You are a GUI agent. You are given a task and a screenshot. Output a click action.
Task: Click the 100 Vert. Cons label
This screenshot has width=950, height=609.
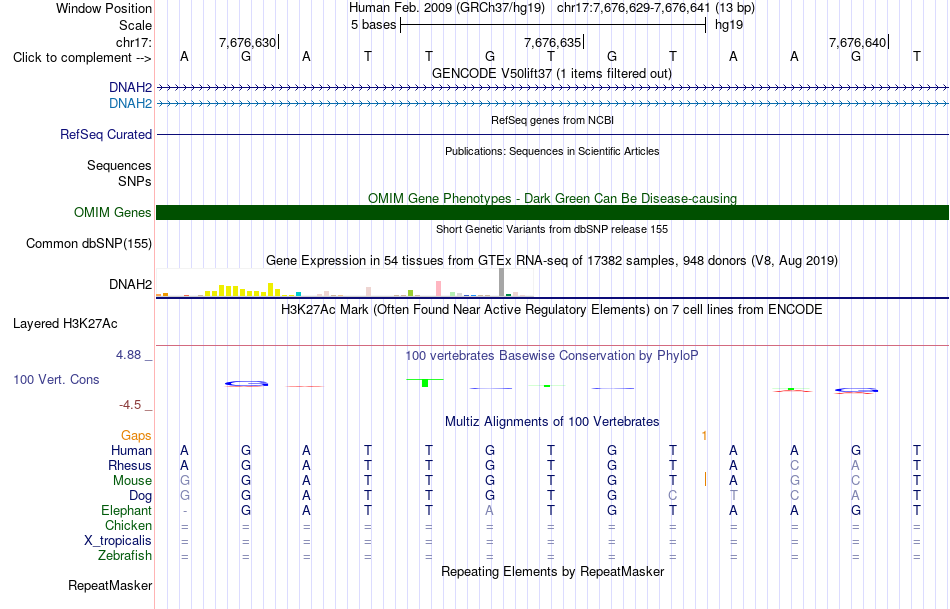click(56, 379)
